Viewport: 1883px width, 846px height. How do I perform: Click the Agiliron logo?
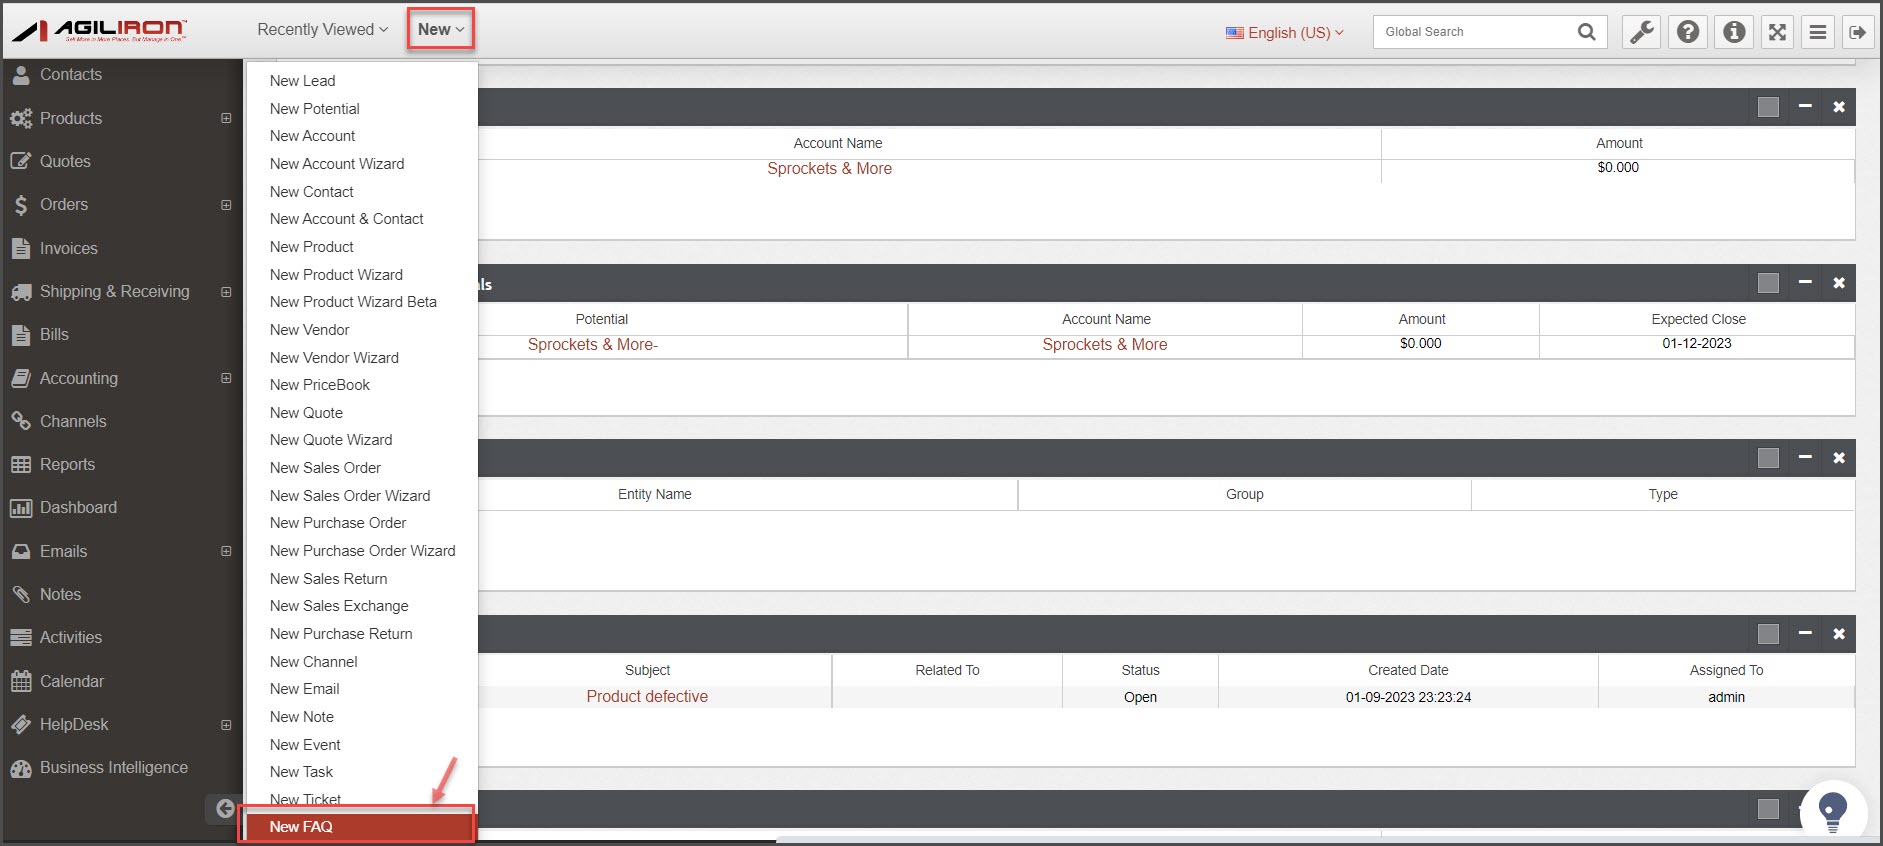[100, 31]
